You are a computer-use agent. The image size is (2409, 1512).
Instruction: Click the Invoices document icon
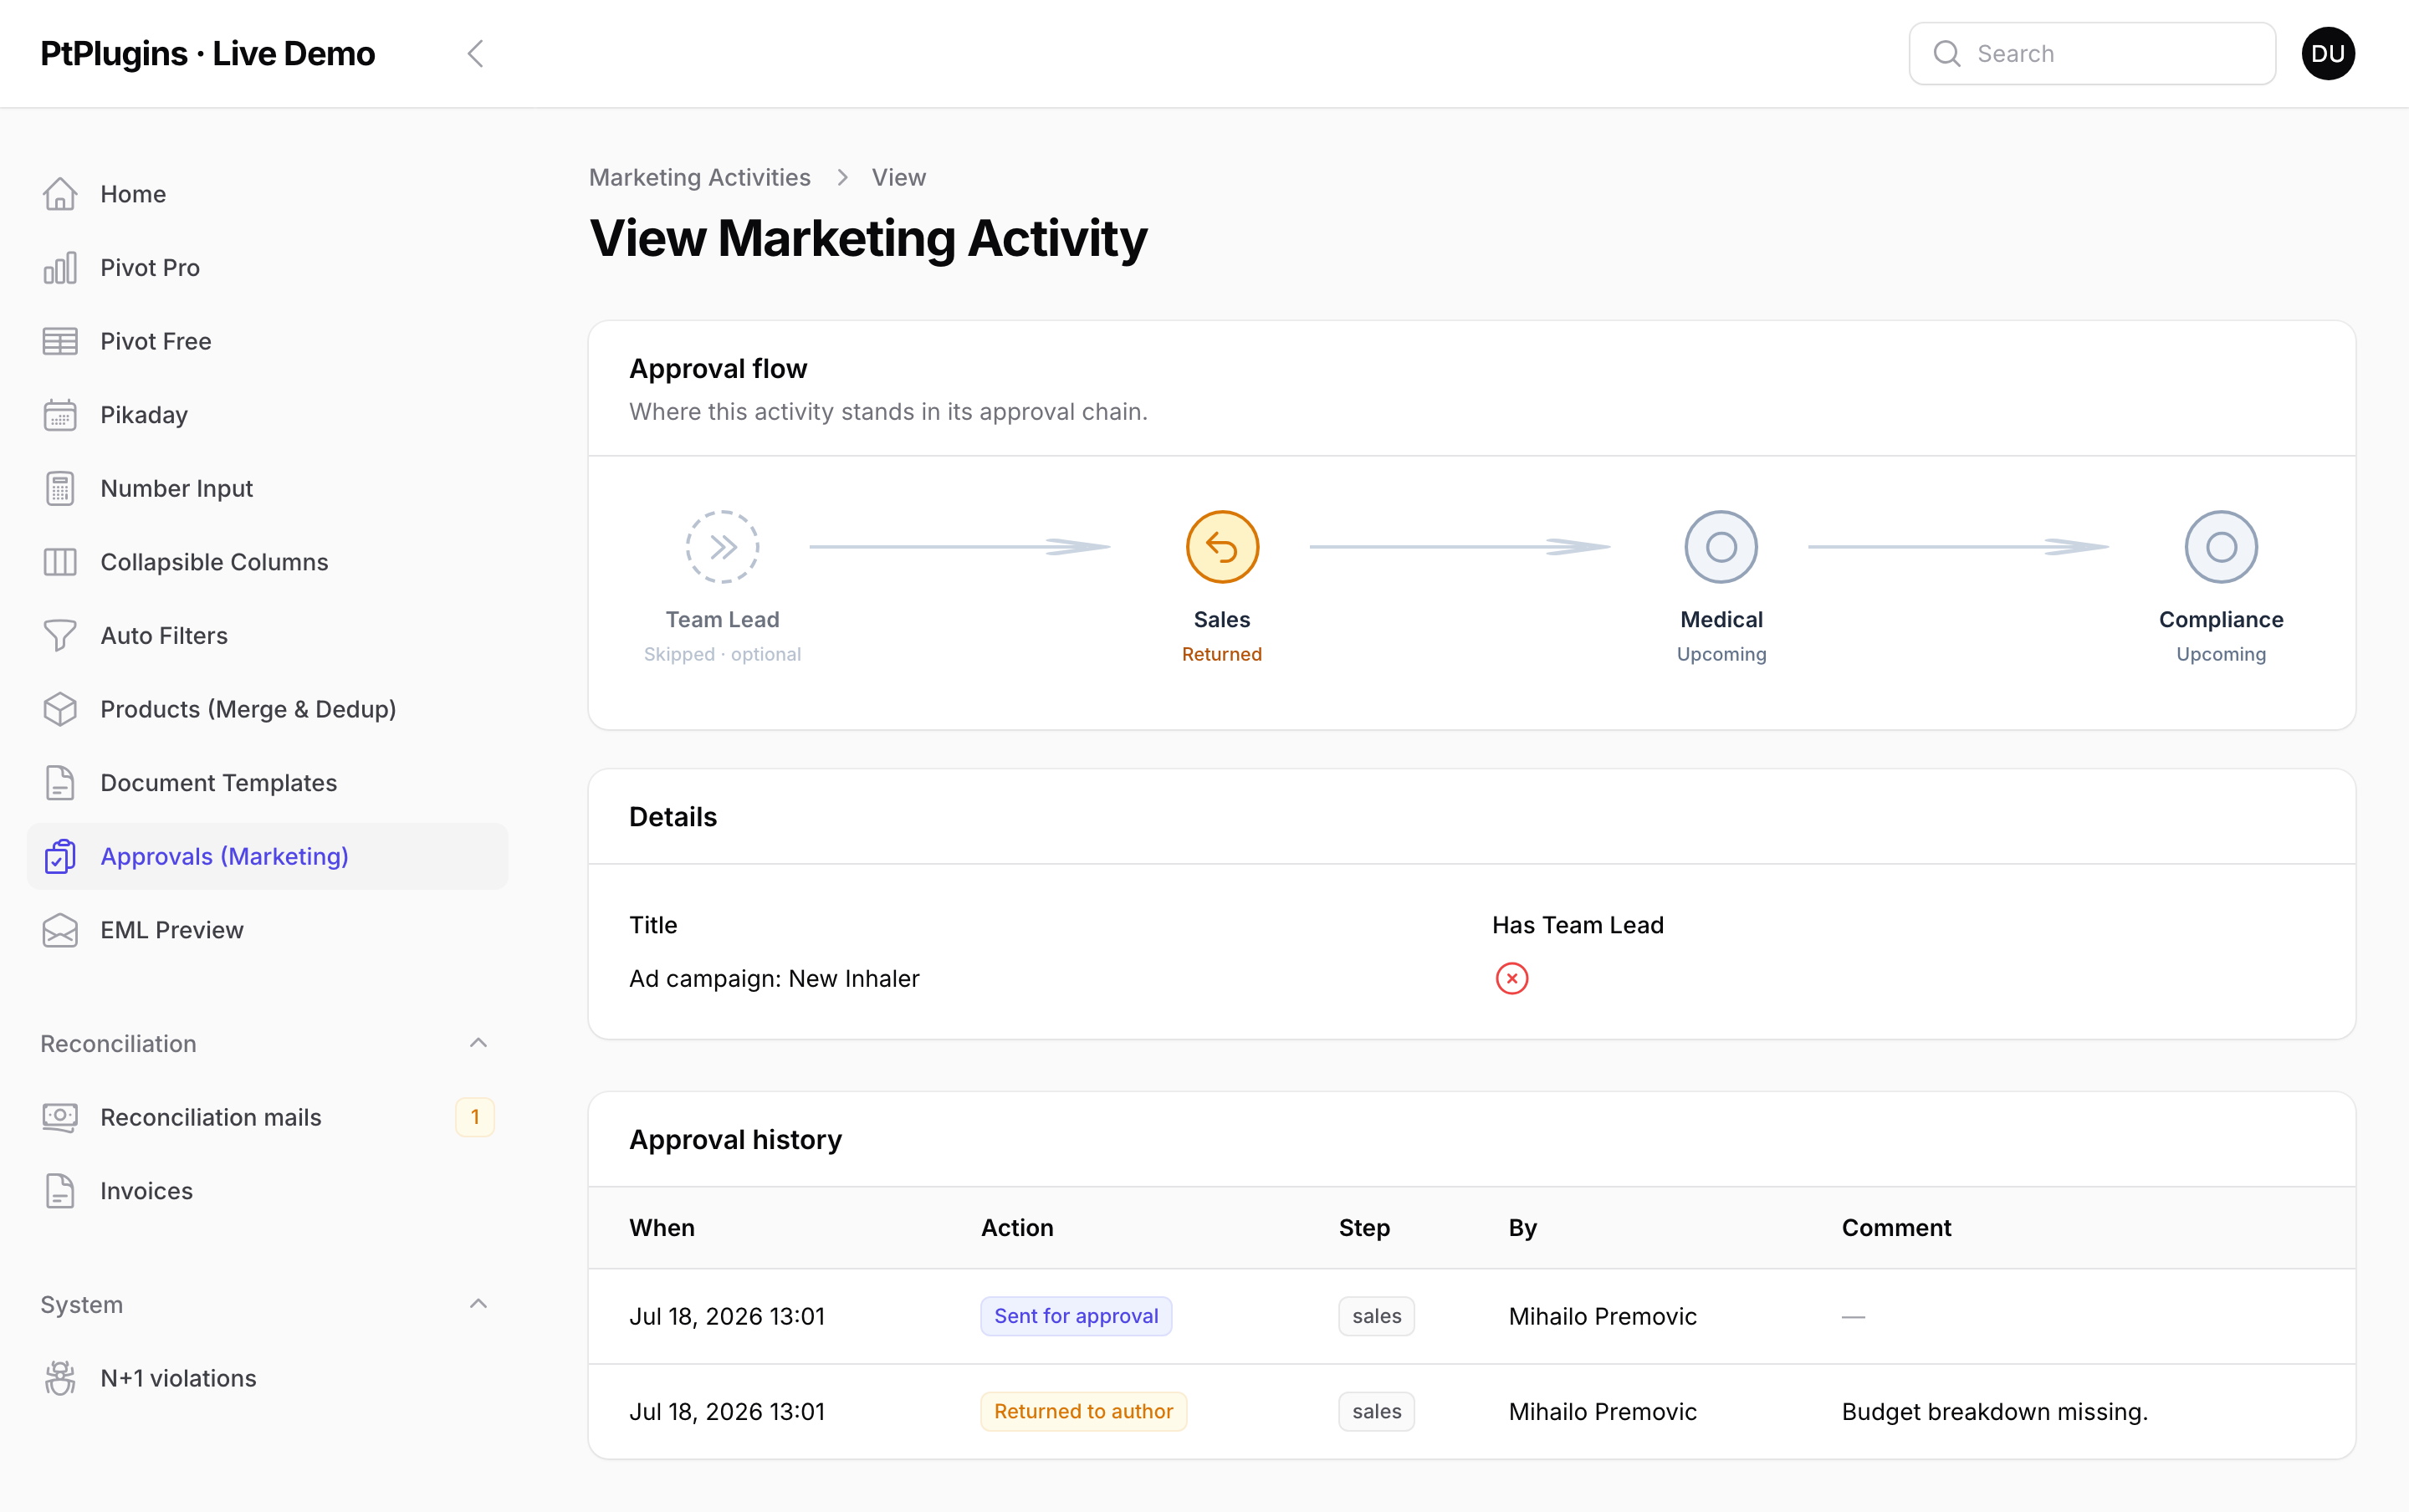[60, 1191]
